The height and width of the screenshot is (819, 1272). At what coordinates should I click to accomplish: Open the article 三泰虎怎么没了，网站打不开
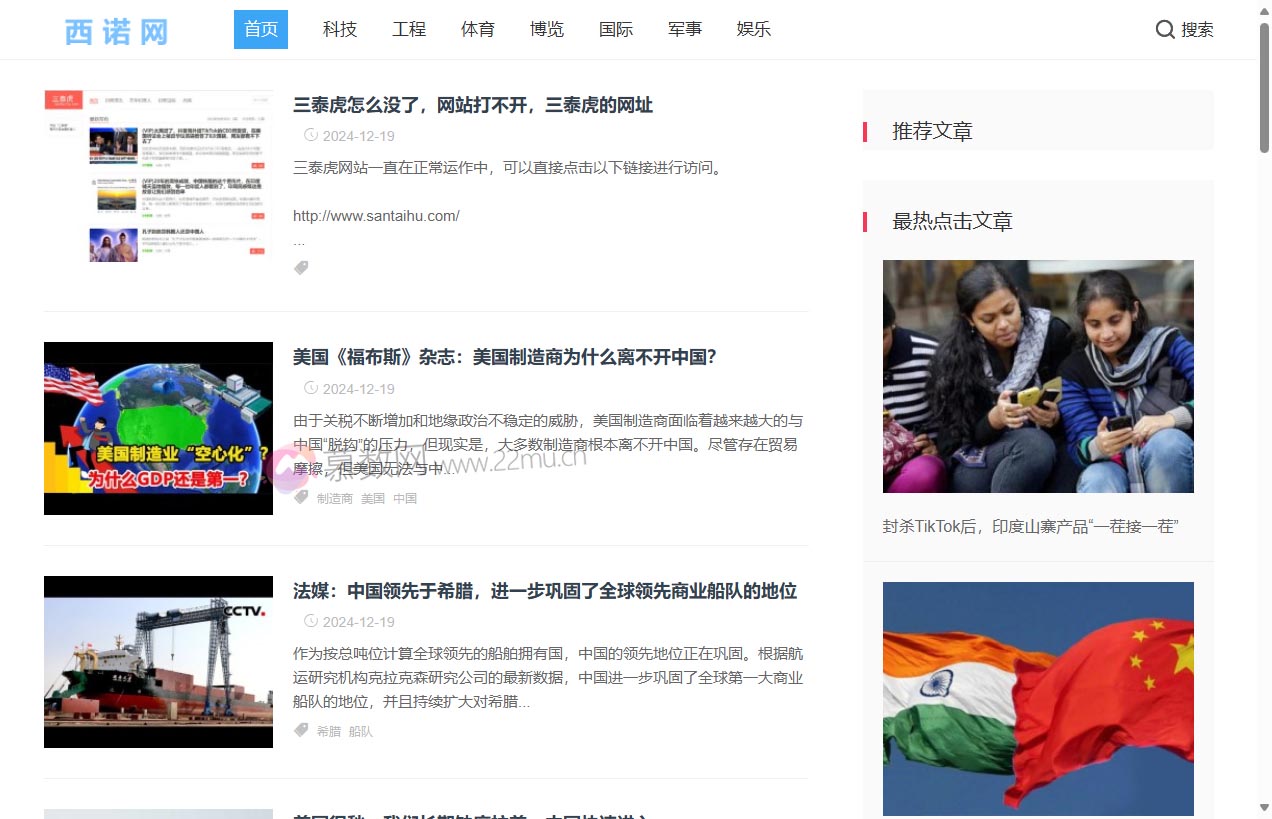[x=472, y=104]
